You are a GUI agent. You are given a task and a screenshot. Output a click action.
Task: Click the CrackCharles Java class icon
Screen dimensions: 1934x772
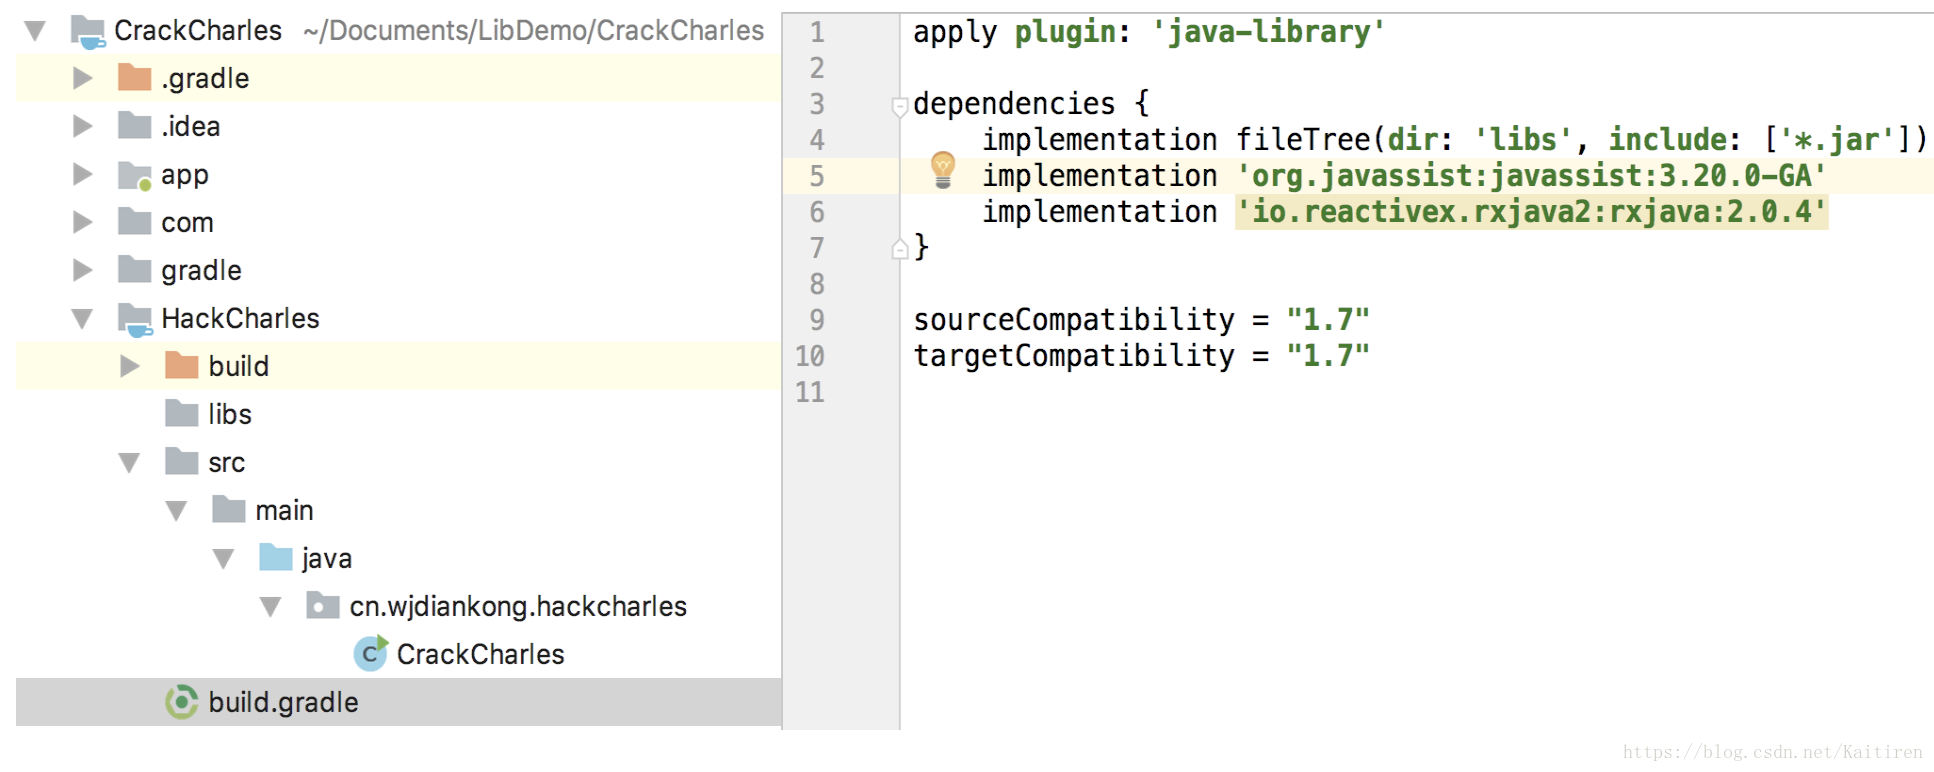[x=371, y=653]
